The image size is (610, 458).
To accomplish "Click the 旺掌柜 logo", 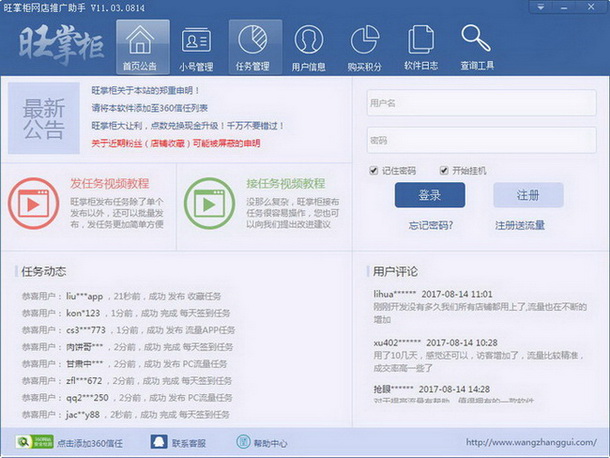I will tap(61, 45).
